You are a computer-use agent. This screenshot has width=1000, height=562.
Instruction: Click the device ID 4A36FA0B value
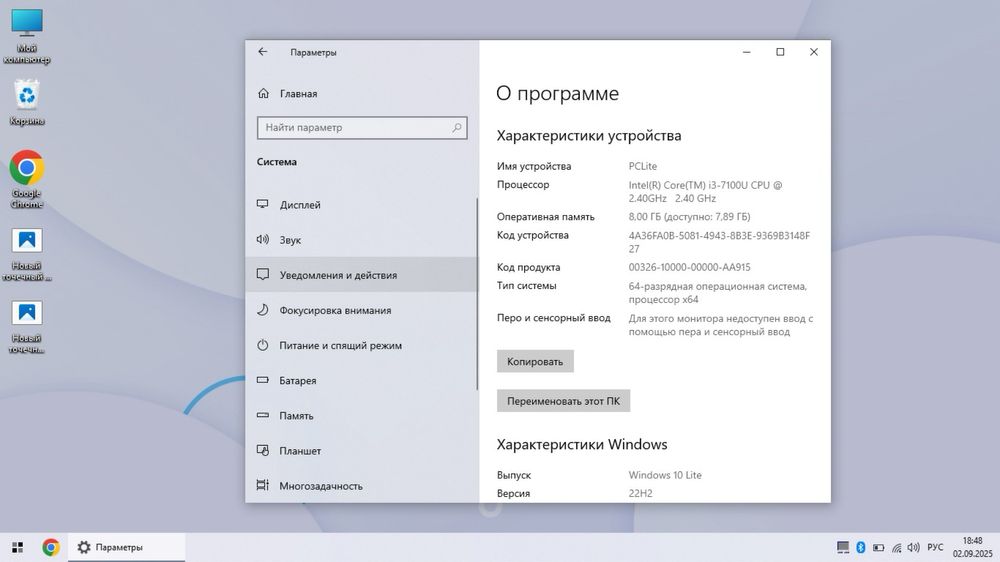719,242
